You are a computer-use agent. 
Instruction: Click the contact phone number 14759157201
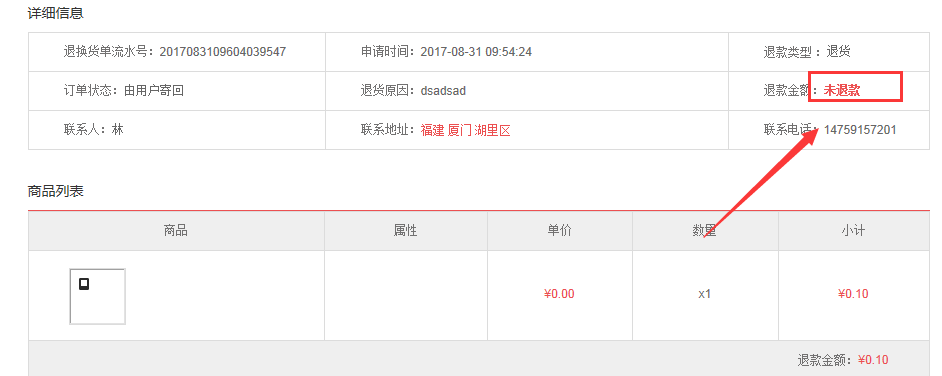point(860,130)
